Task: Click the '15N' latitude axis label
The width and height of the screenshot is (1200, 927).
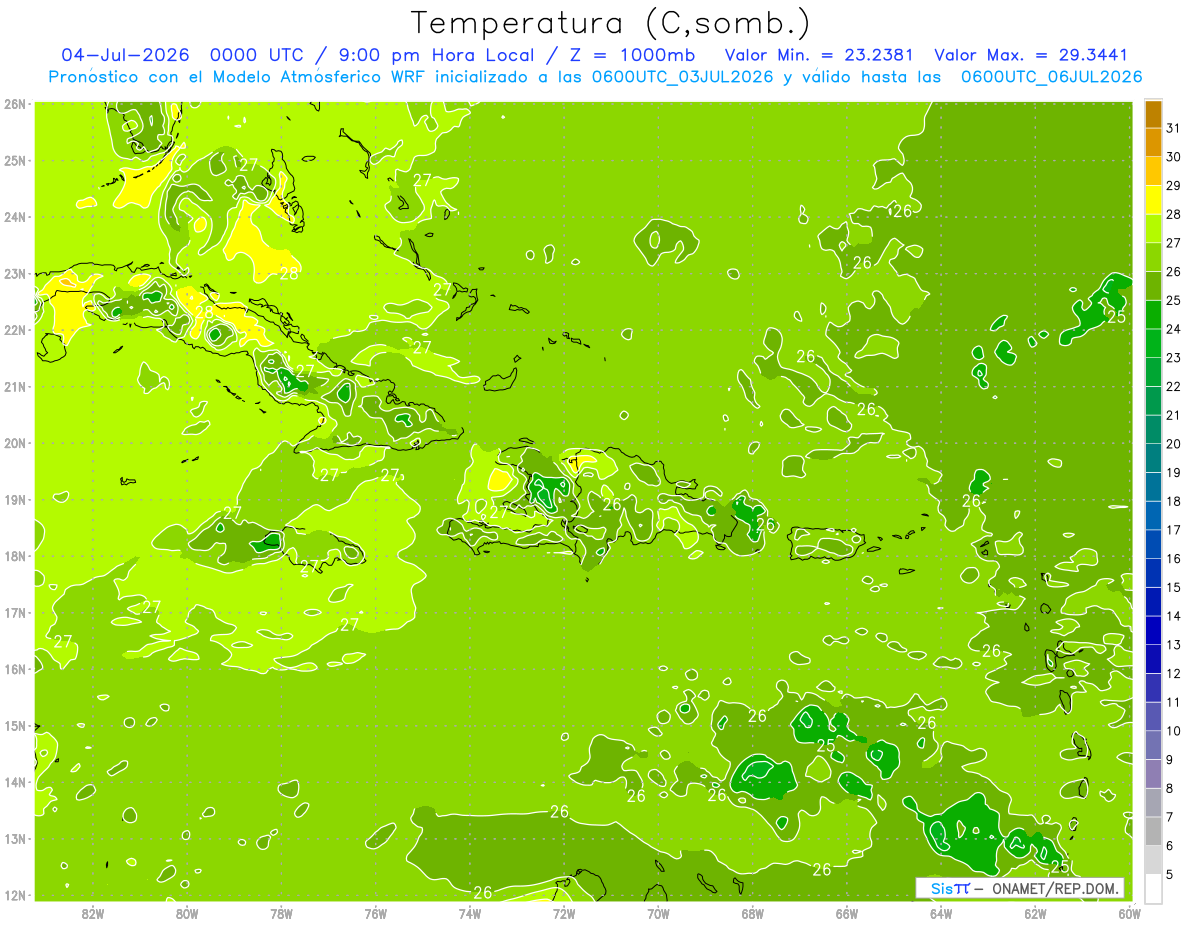Action: click(x=15, y=725)
